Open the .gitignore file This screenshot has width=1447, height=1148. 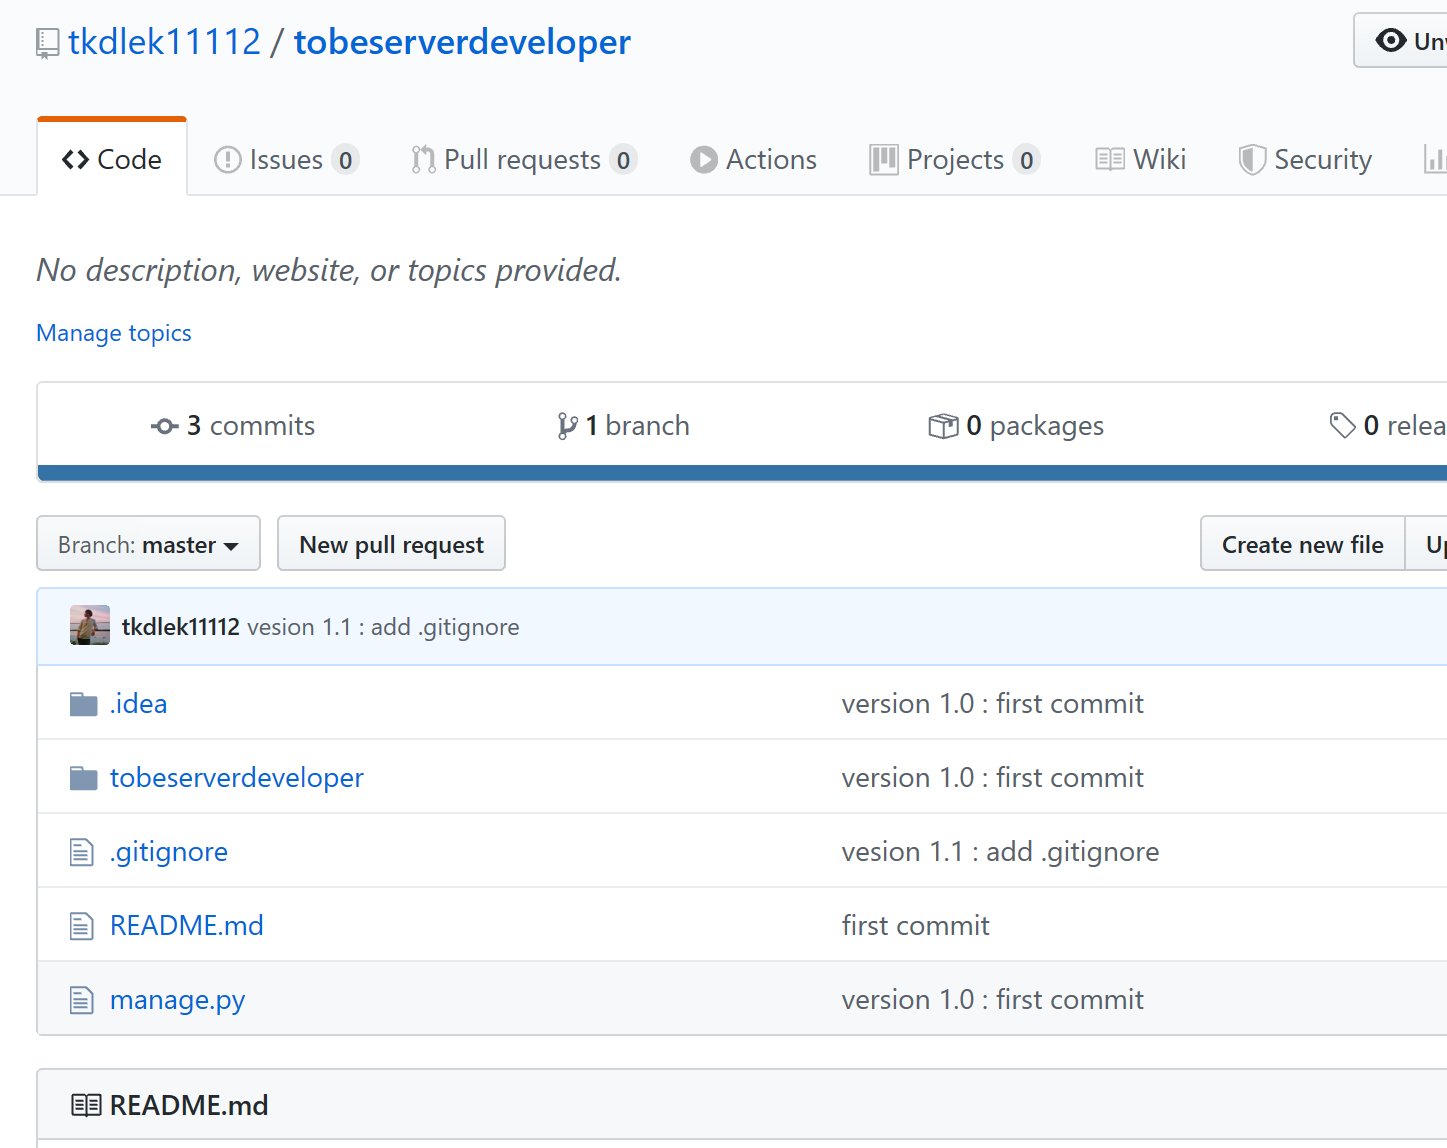169,852
